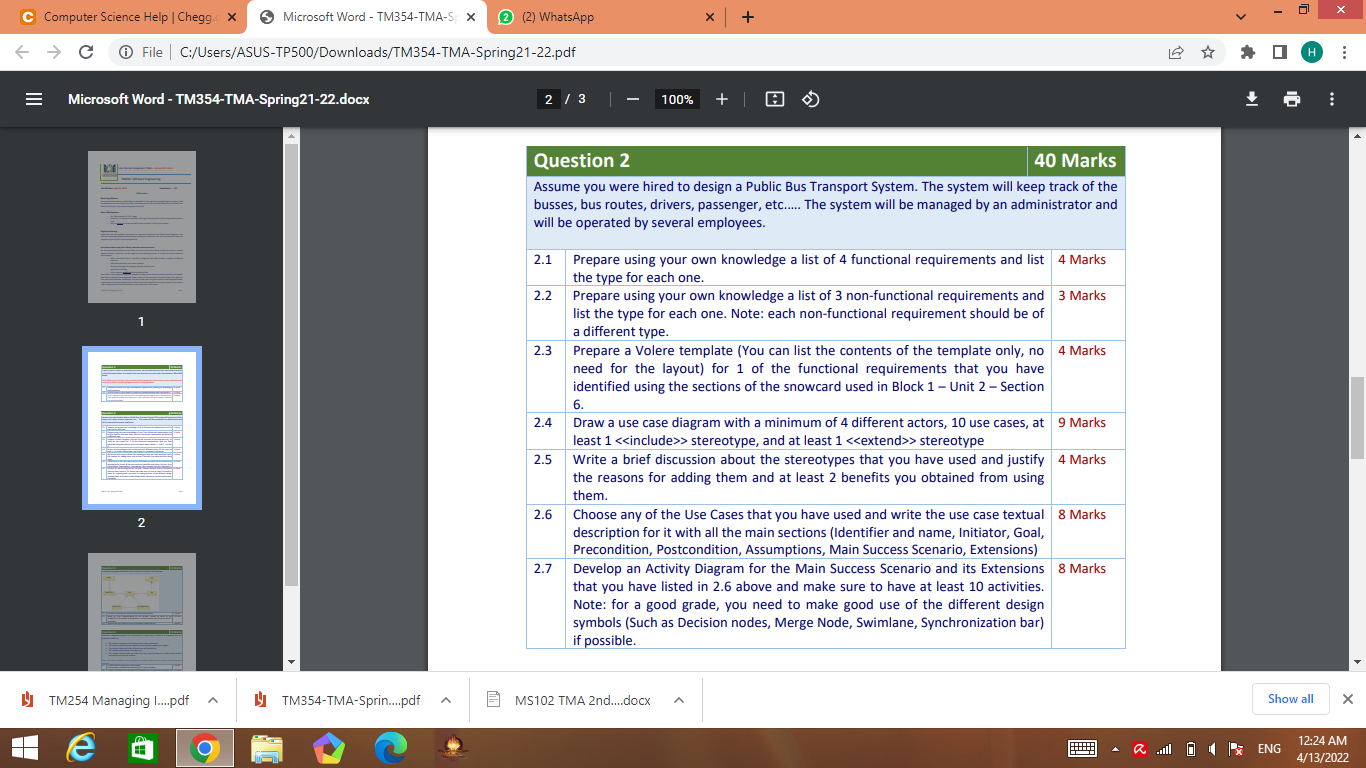Image resolution: width=1366 pixels, height=768 pixels.
Task: Click the document vertical scrollbar thumb
Action: [1356, 417]
